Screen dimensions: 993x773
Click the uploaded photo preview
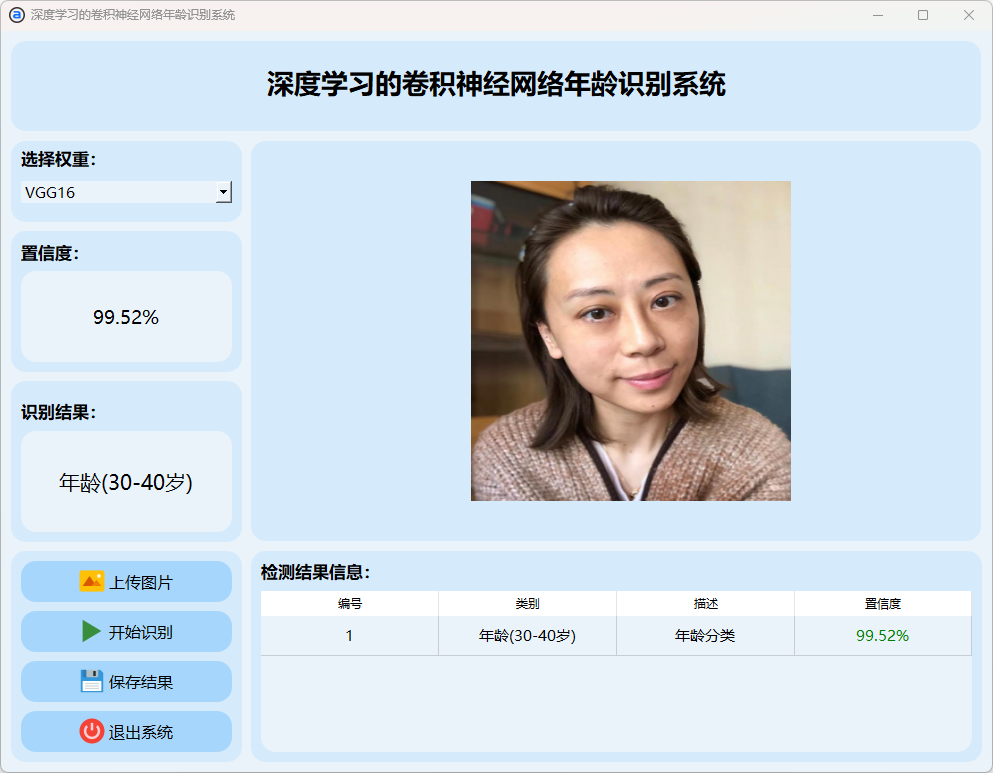630,340
